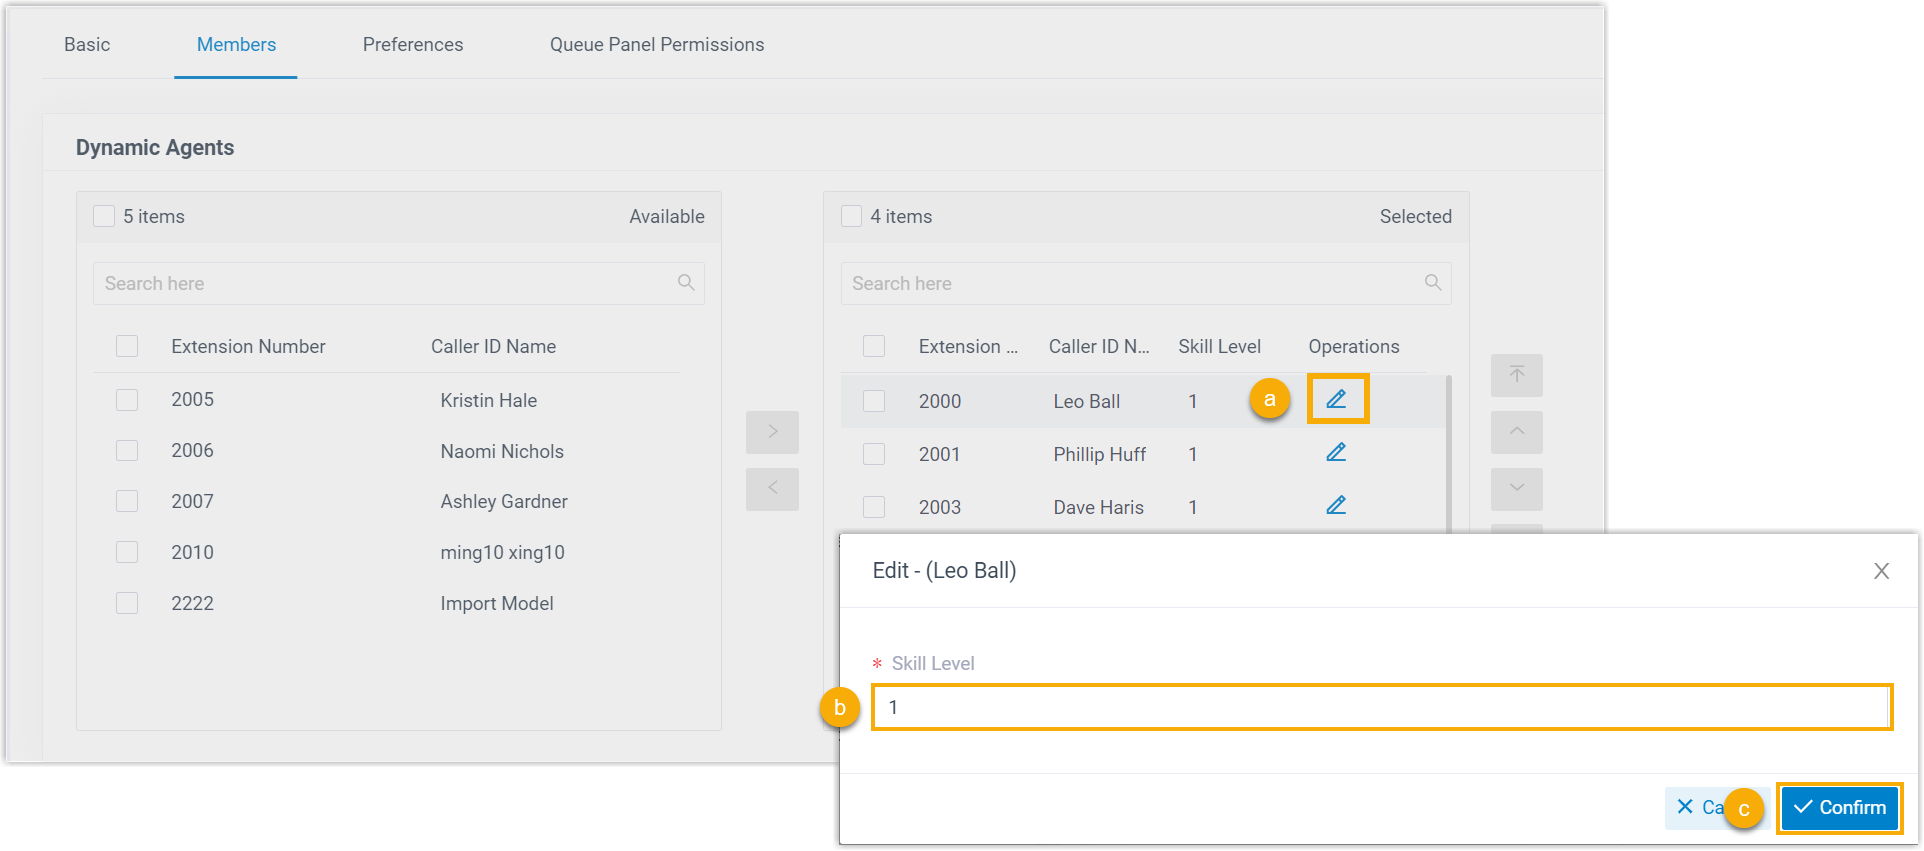This screenshot has width=1924, height=851.
Task: Click the search icon in Selected list
Action: pyautogui.click(x=1432, y=283)
